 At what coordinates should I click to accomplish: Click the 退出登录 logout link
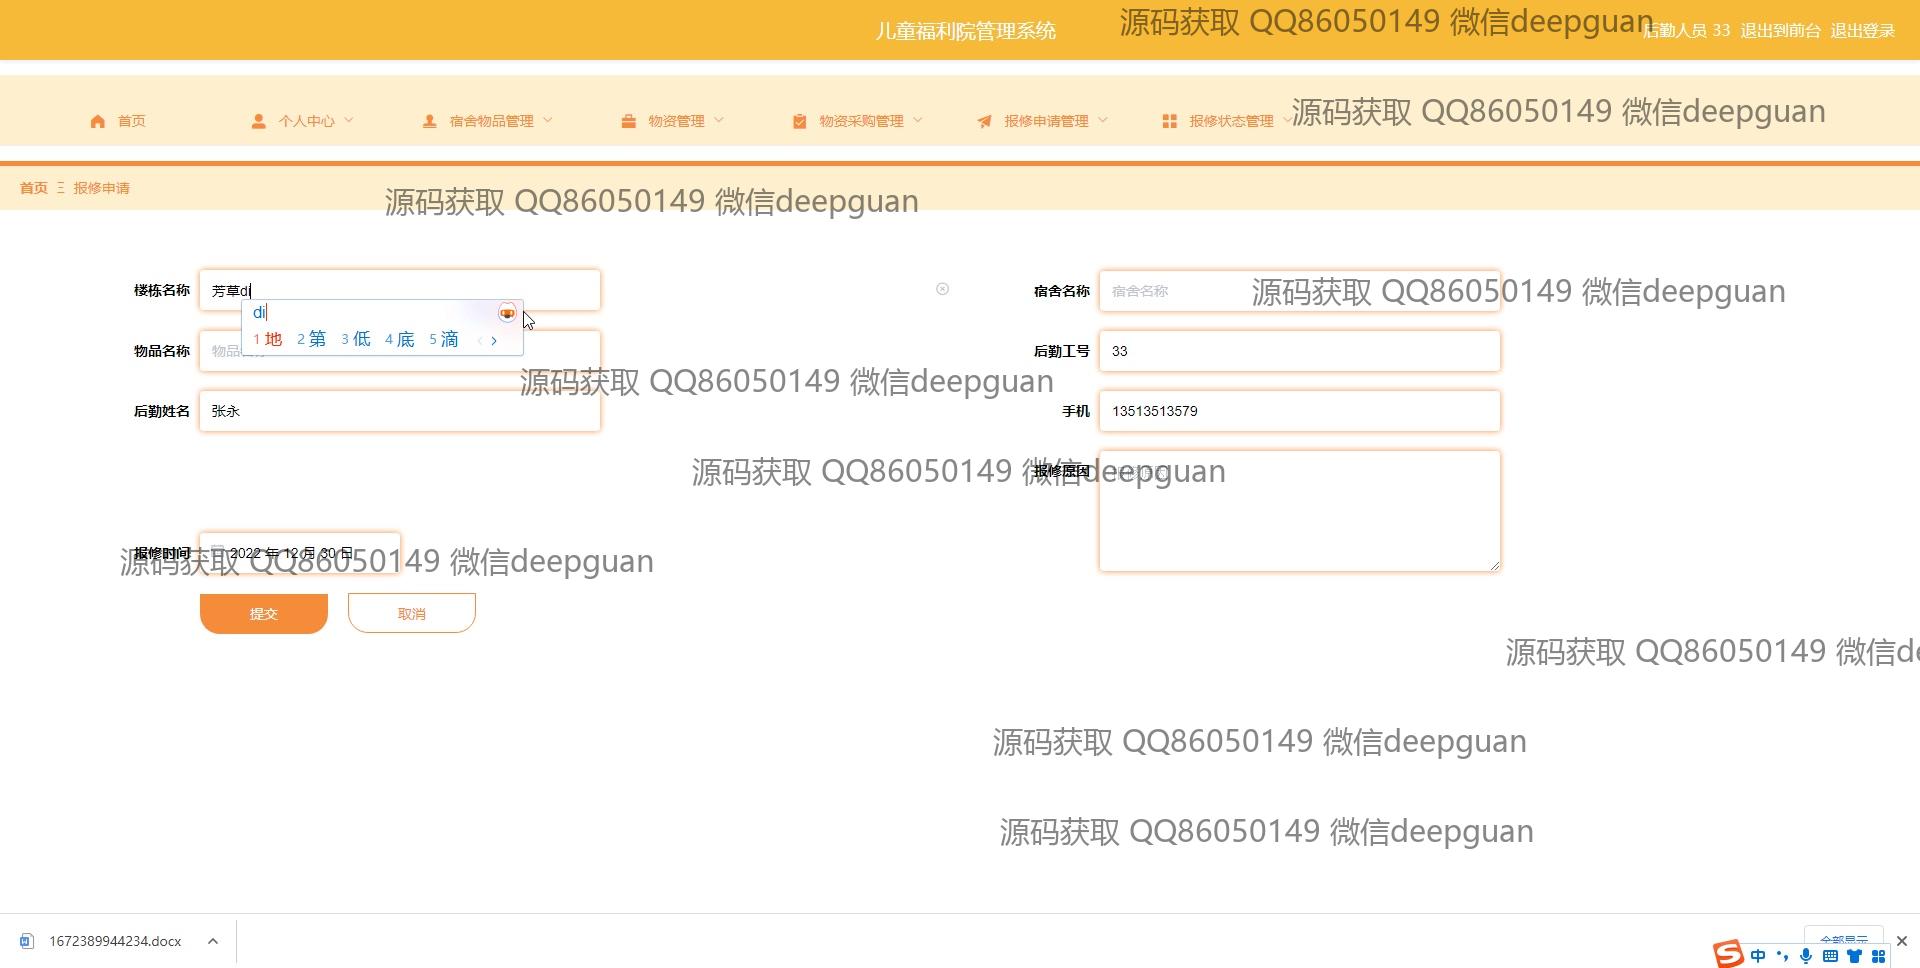click(x=1862, y=31)
